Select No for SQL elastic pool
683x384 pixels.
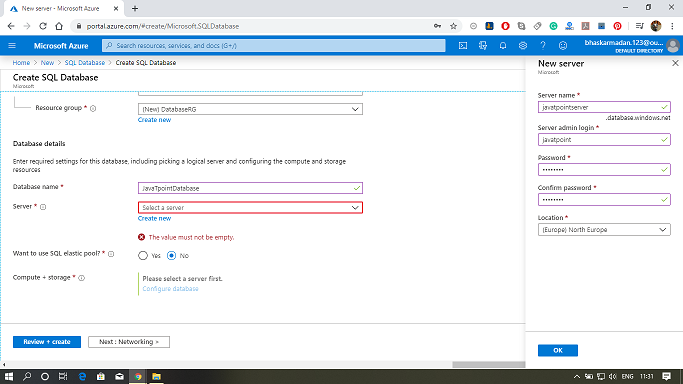(x=172, y=256)
